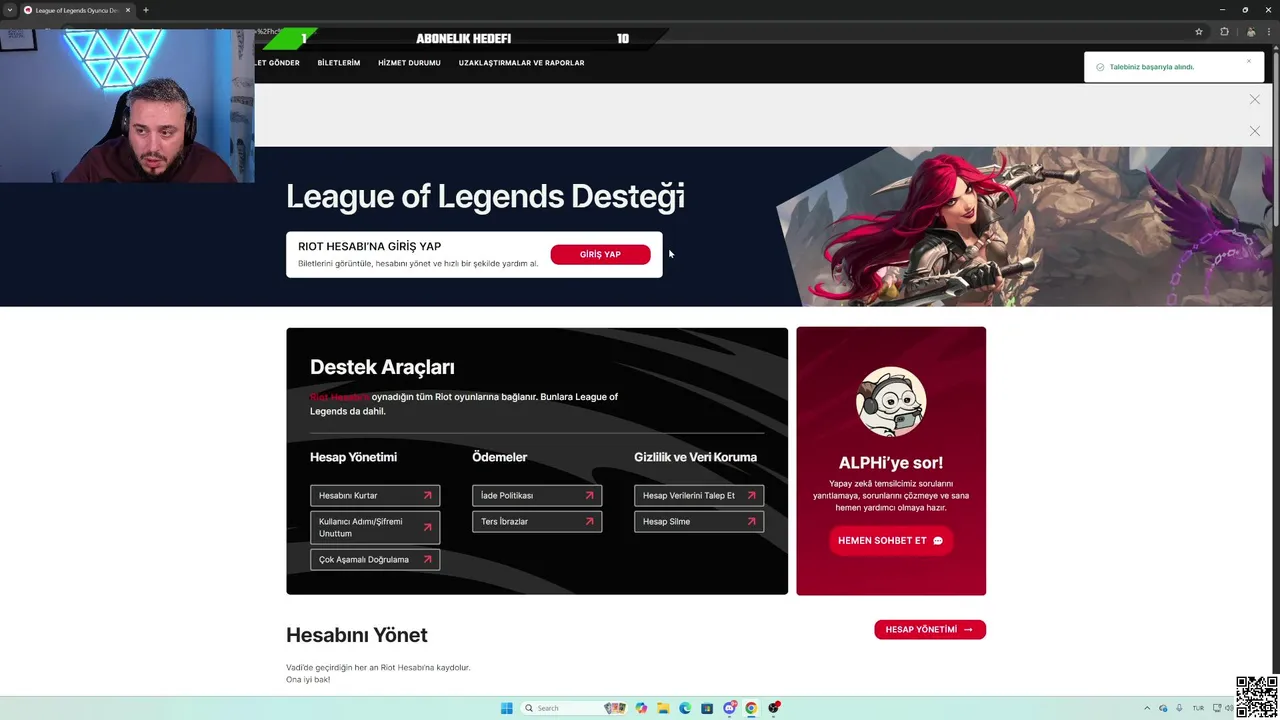Select Hesabını Kurtar support tool

coord(375,495)
